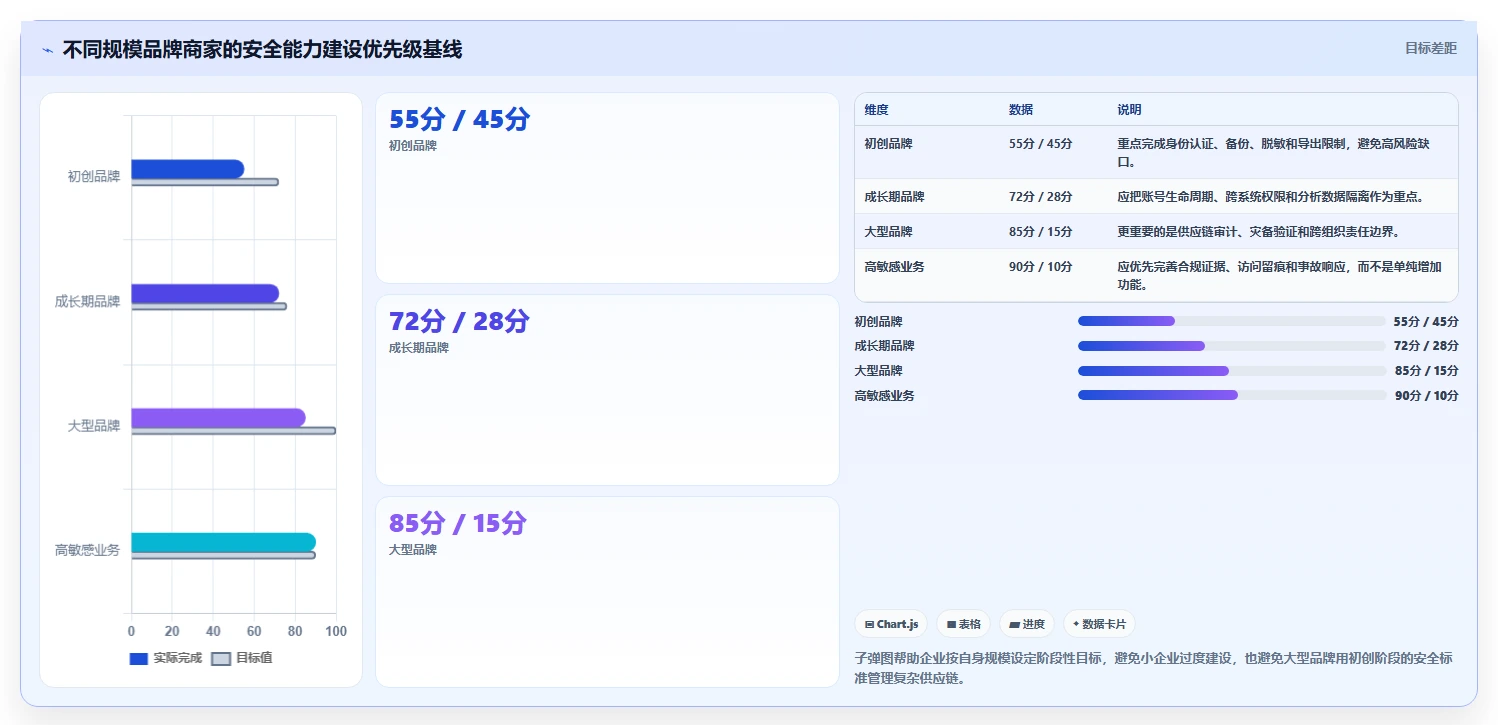This screenshot has height=725, width=1498.
Task: Click the 表格 tag
Action: [x=963, y=624]
